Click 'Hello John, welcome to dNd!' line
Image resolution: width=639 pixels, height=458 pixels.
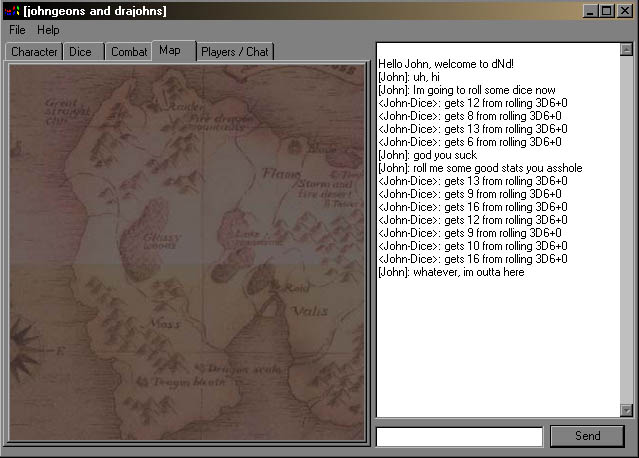446,64
